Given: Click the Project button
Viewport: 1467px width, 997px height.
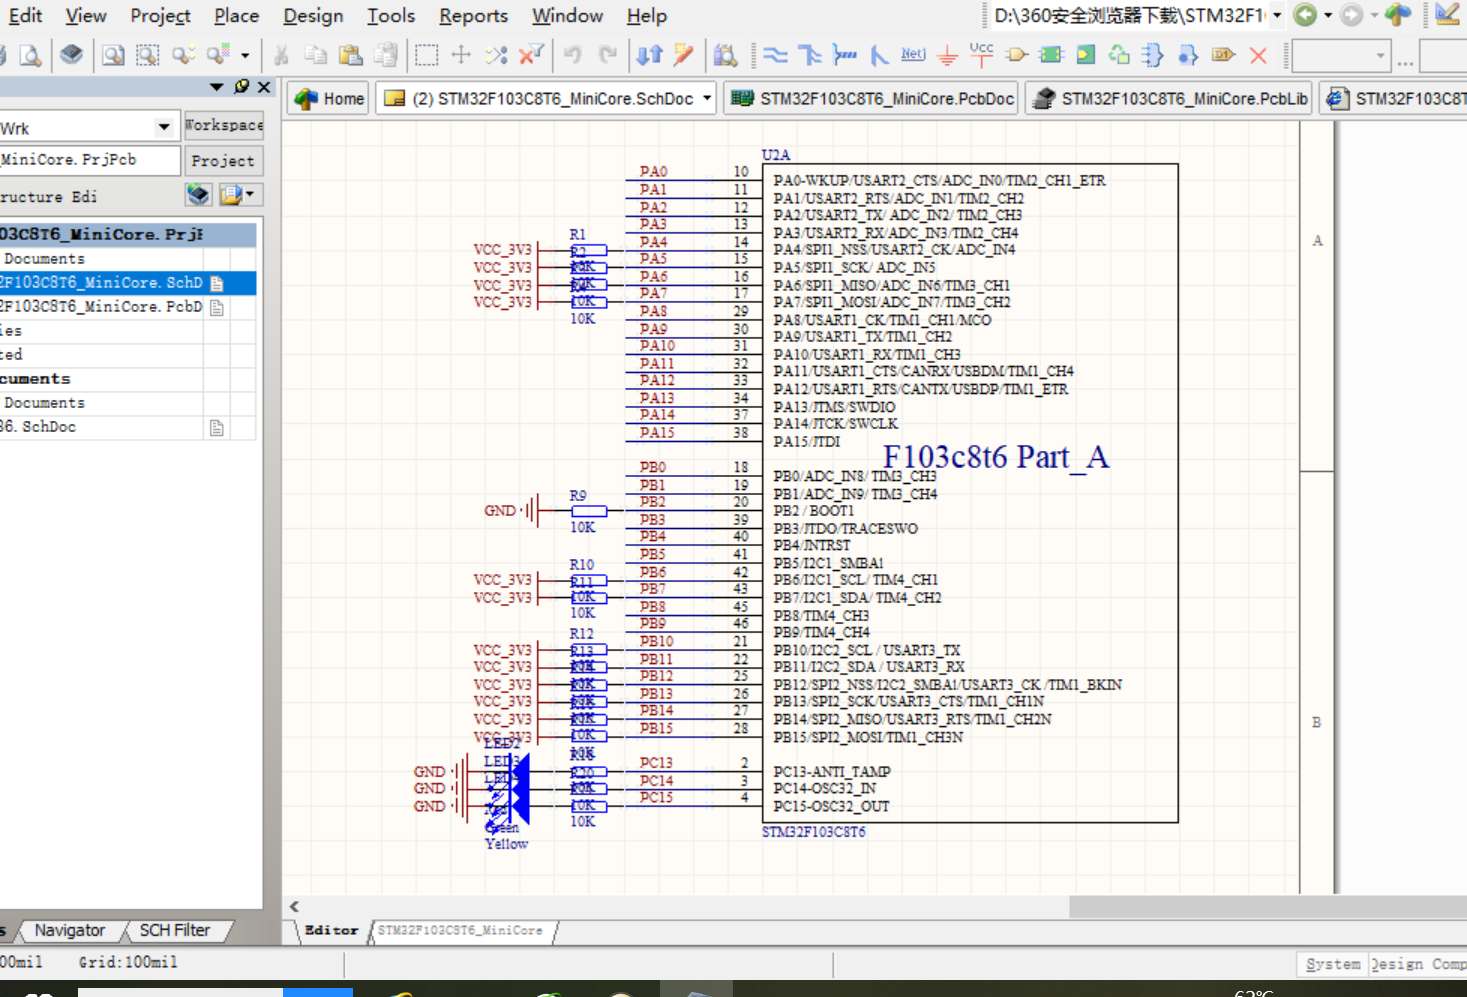Looking at the screenshot, I should point(223,160).
